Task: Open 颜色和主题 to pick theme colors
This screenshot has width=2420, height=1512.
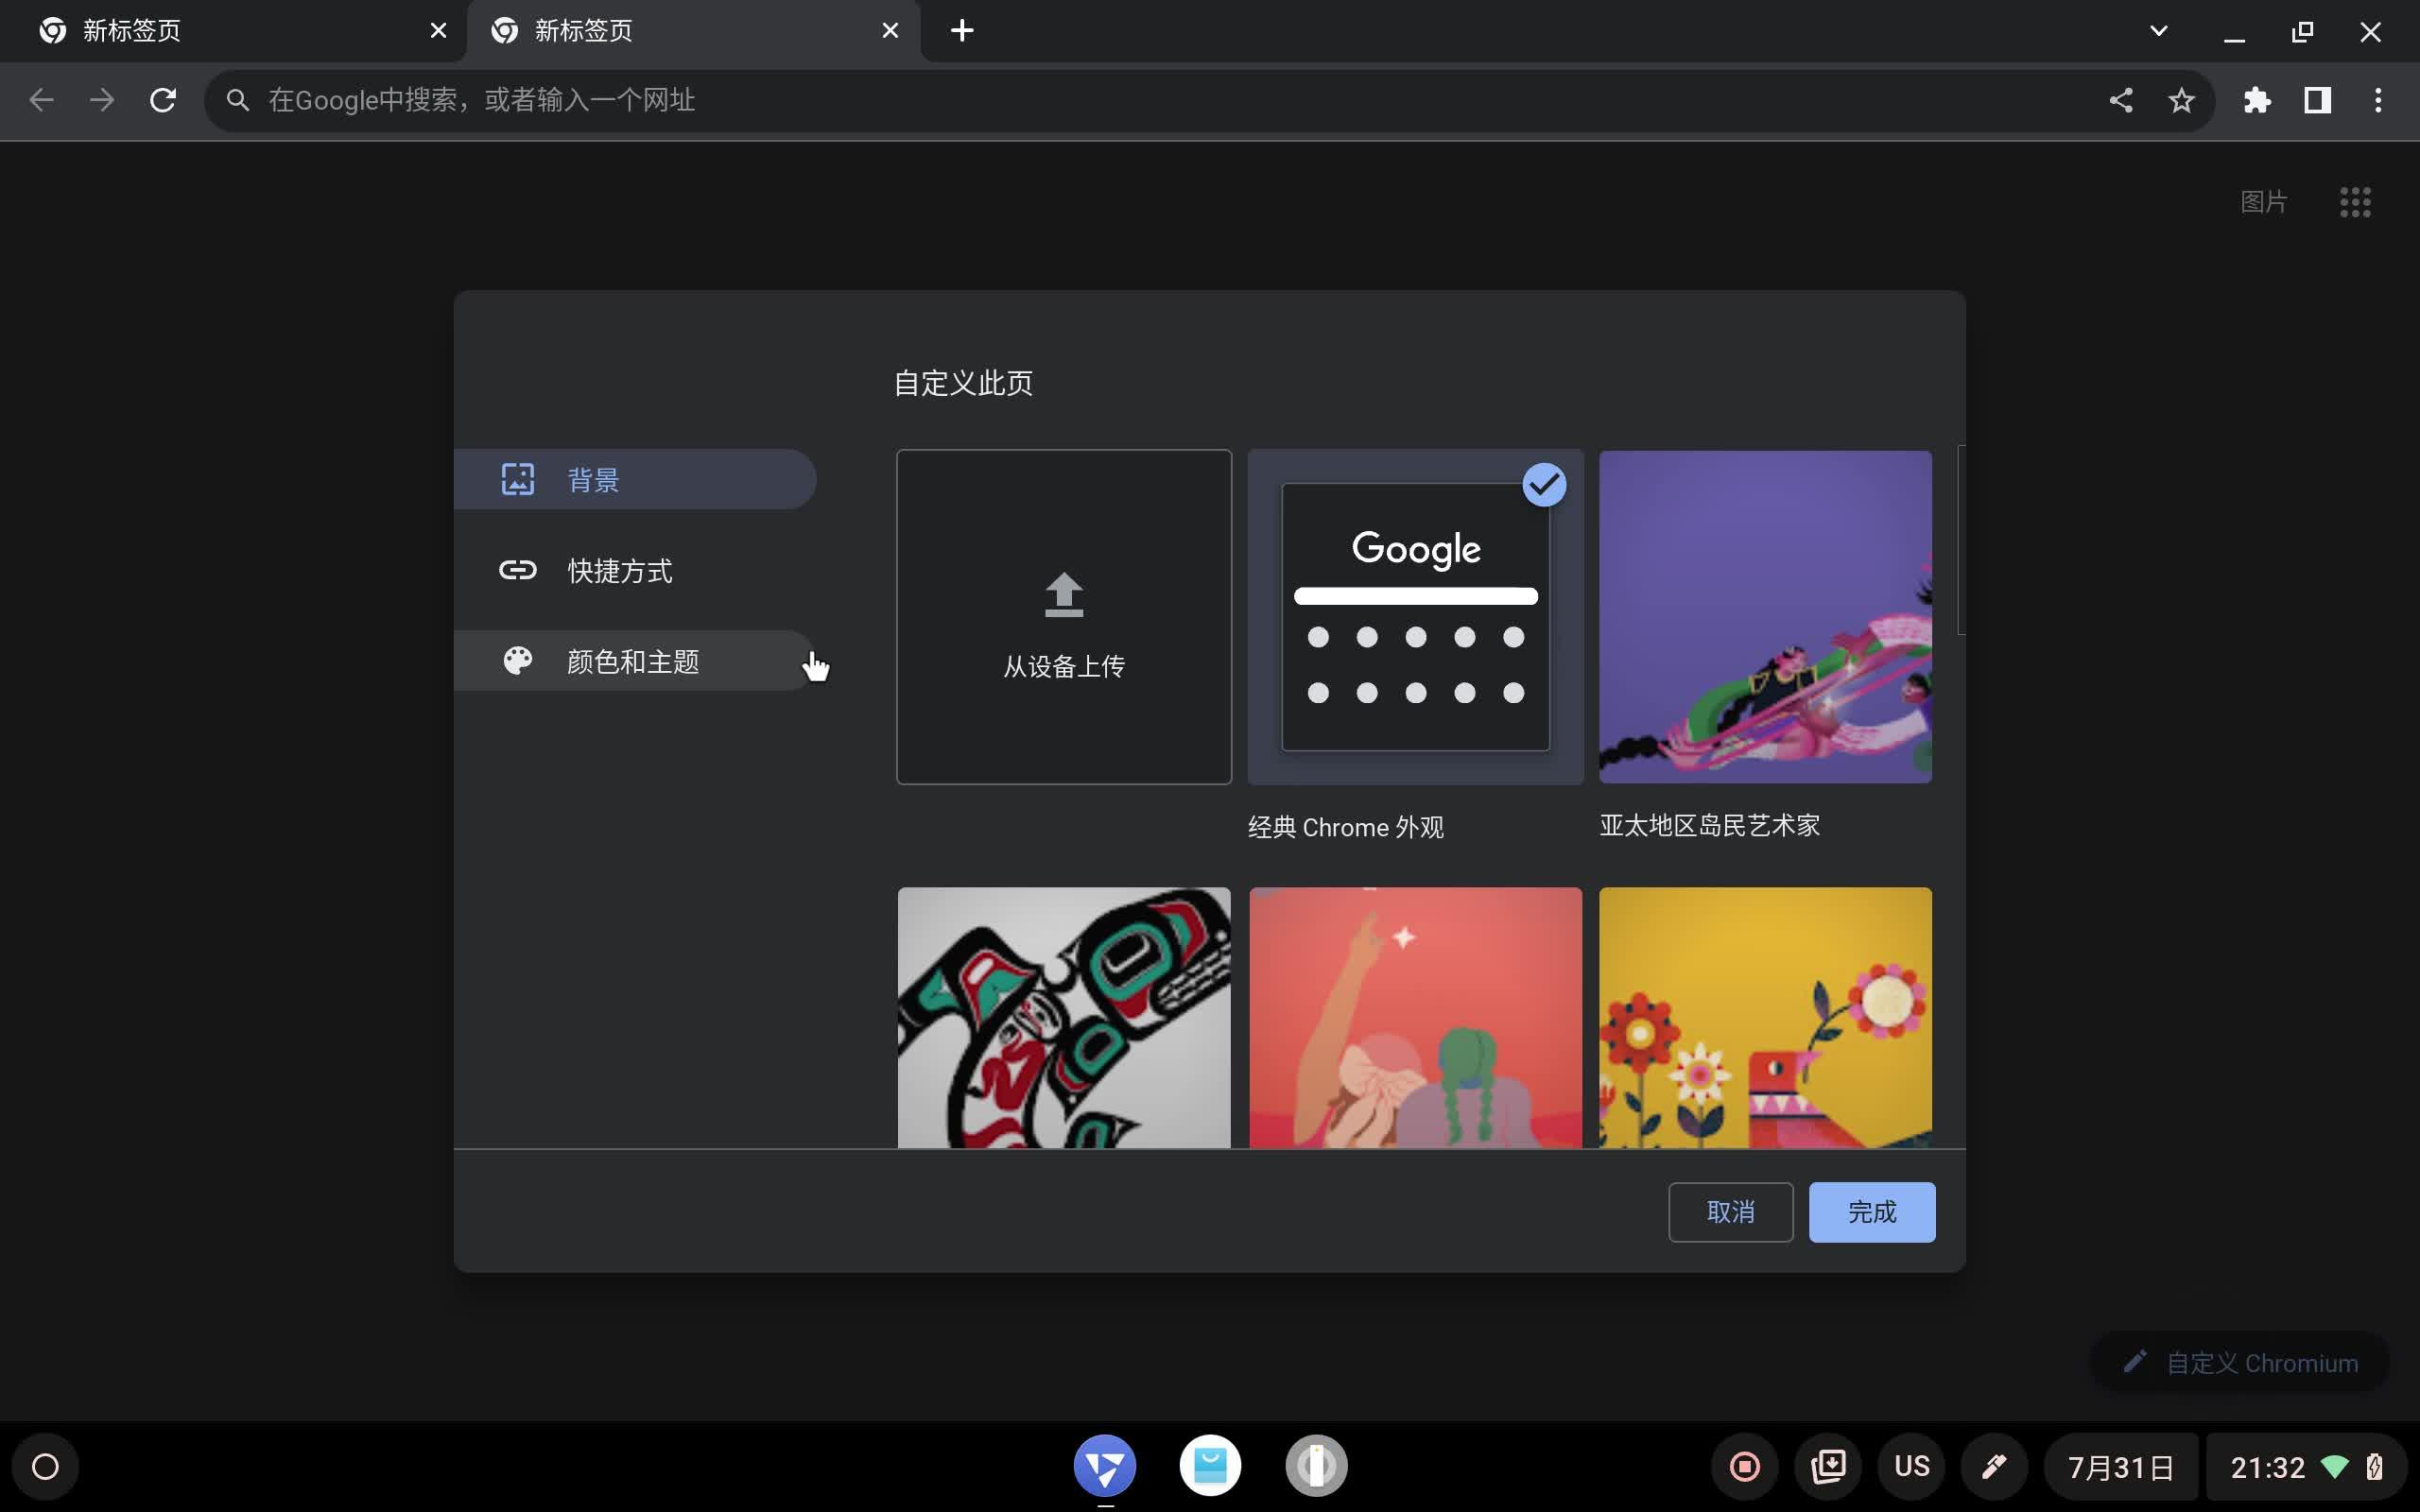Action: coord(632,661)
